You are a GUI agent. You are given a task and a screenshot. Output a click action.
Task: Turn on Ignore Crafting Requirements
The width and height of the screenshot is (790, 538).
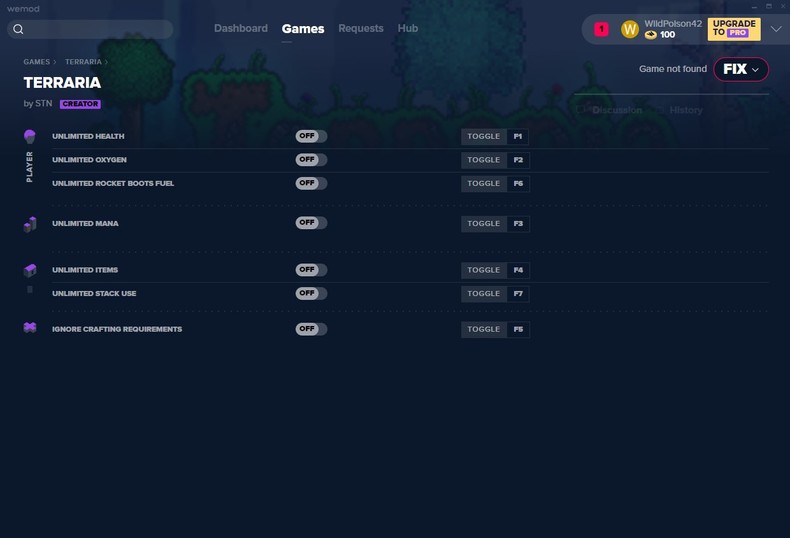click(x=311, y=329)
